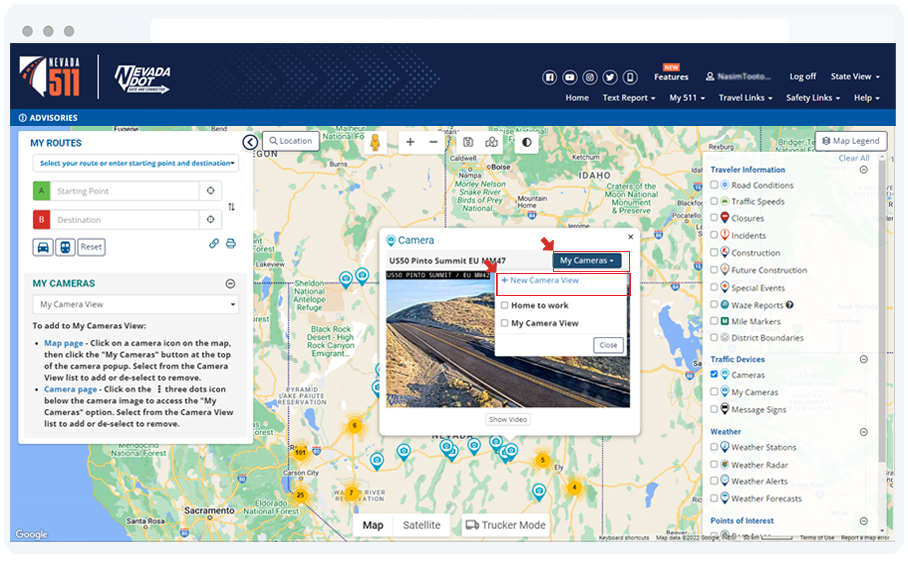Click the Log off link
This screenshot has width=908, height=582.
(803, 76)
